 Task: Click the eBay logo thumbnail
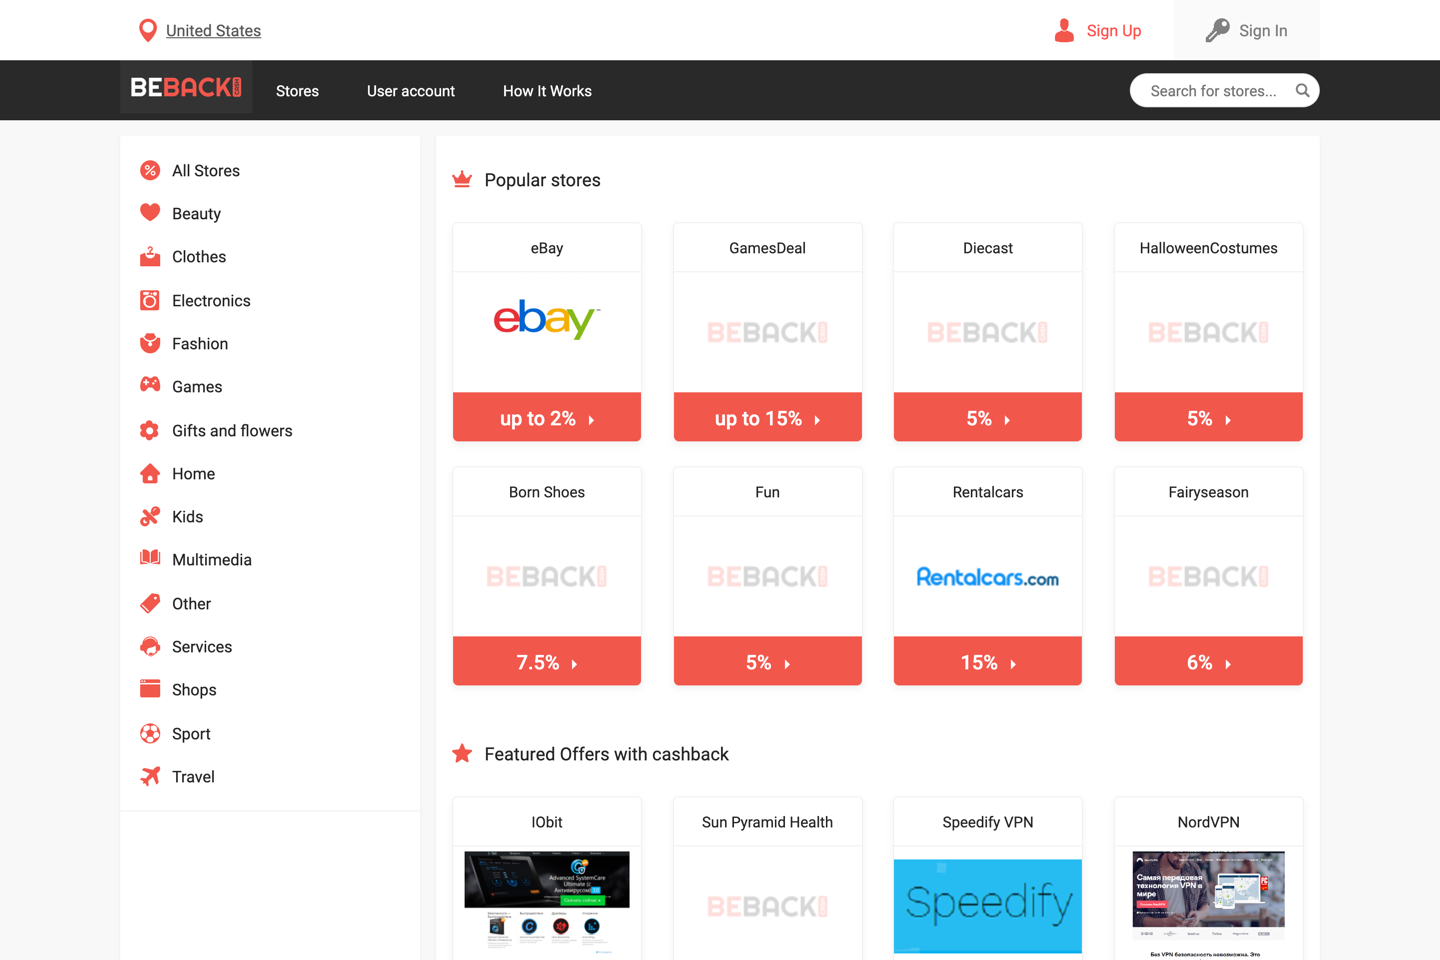[547, 319]
